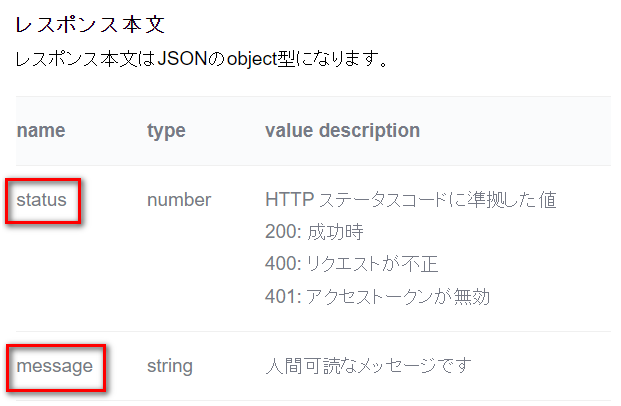Click the name column header
621x406 pixels.
pyautogui.click(x=41, y=130)
